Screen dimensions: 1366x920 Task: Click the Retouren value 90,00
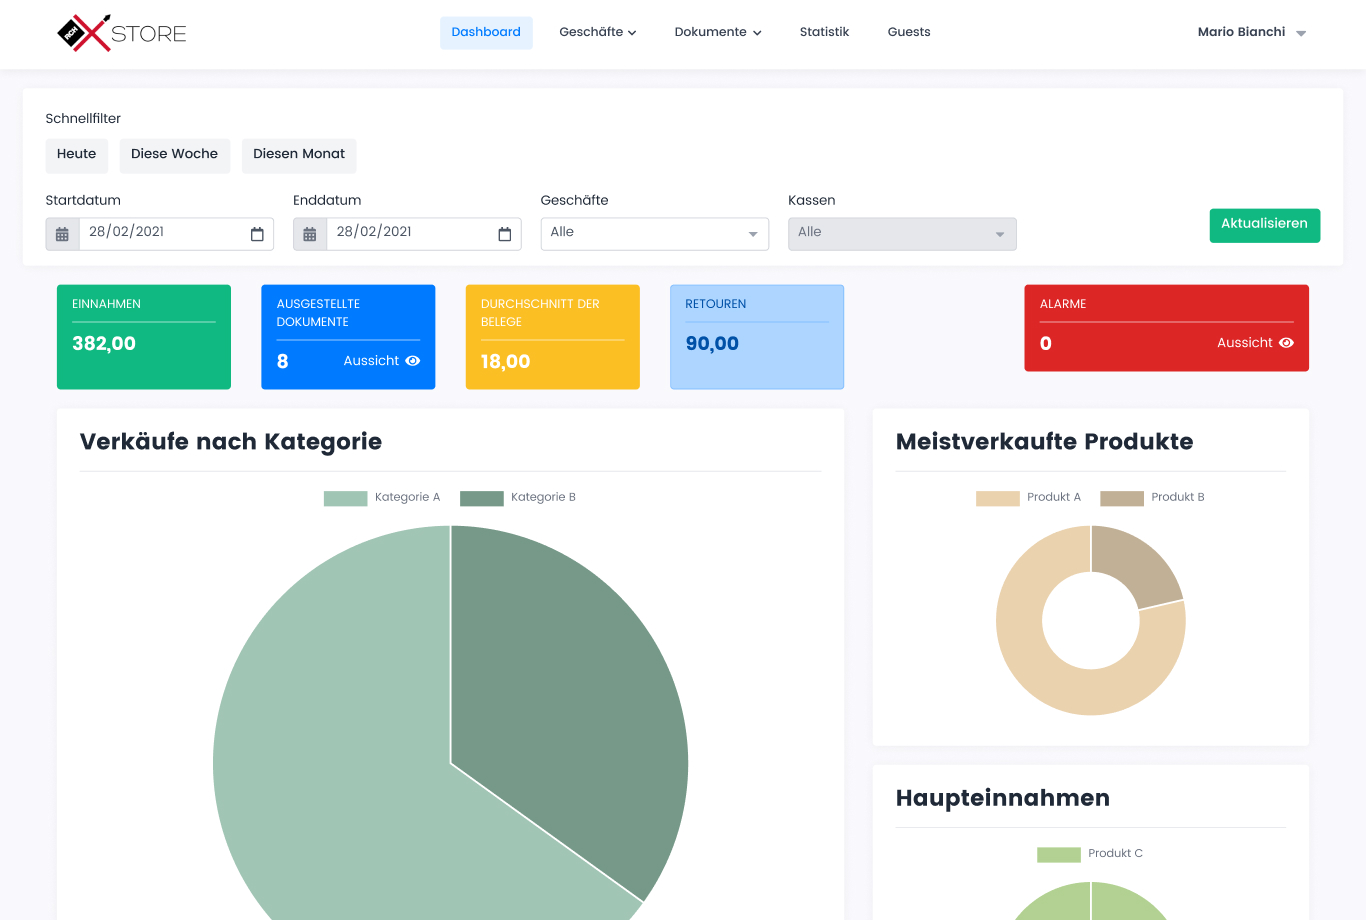712,344
